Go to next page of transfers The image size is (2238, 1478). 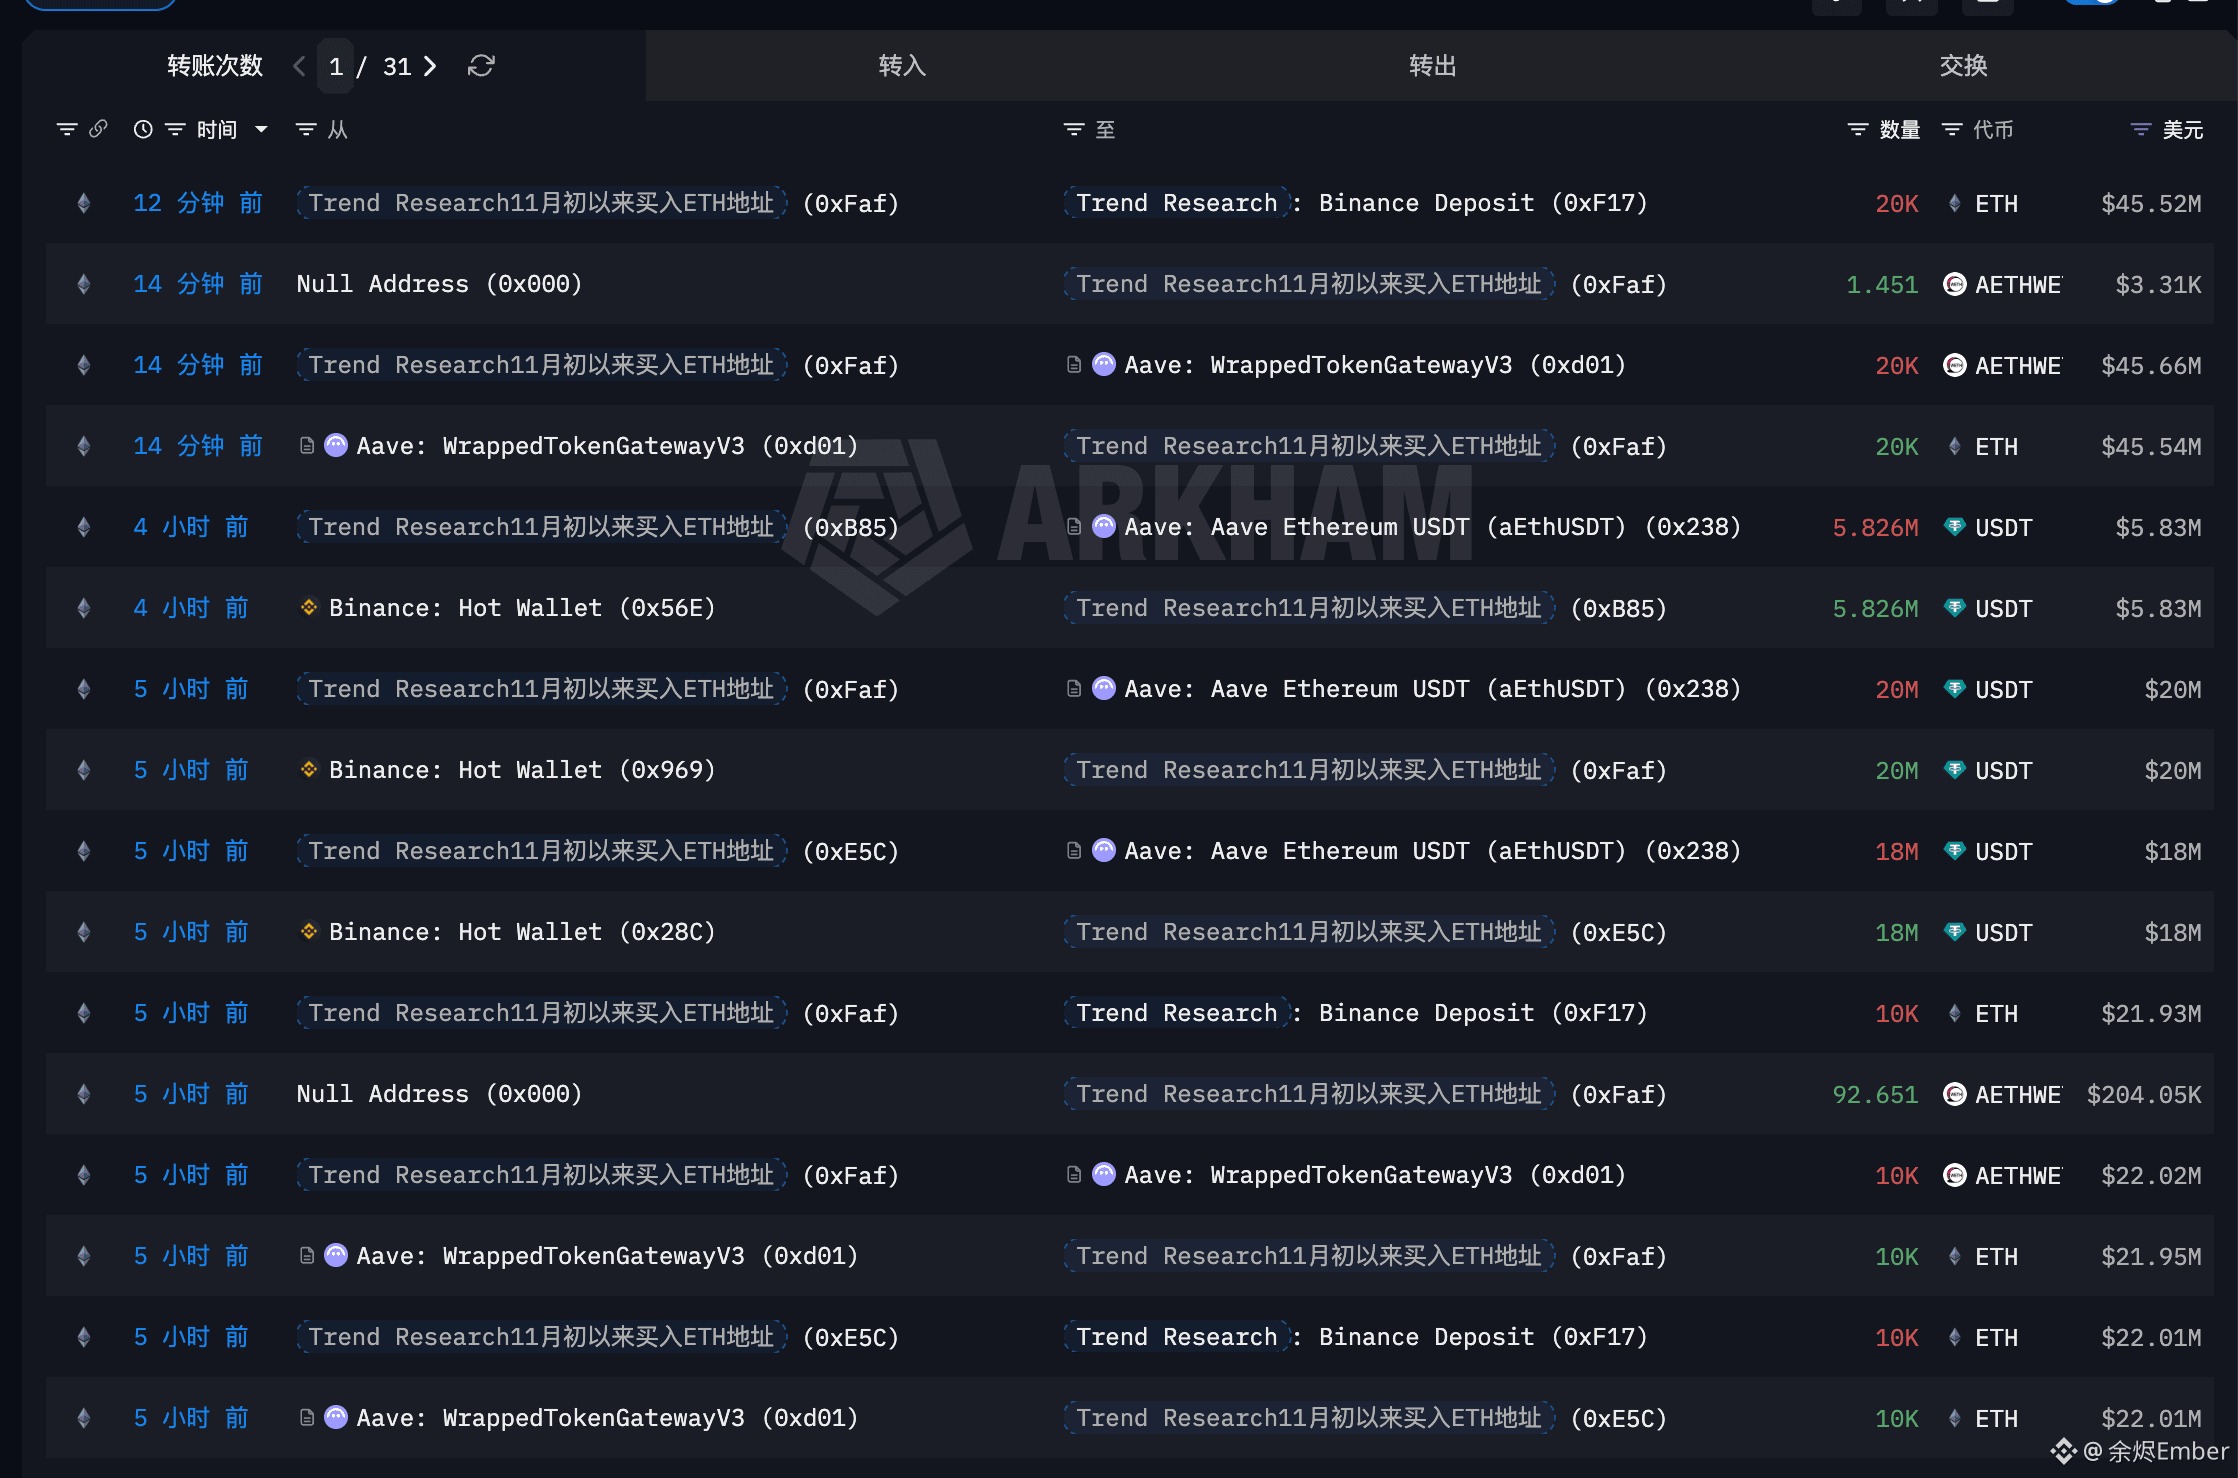pos(430,66)
